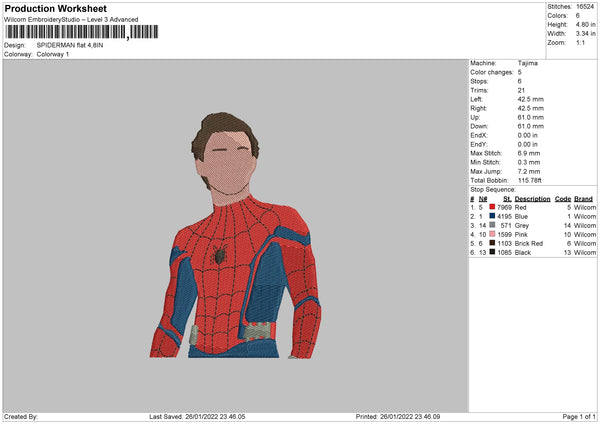The height and width of the screenshot is (424, 600).
Task: Click the Brand column header
Action: (x=583, y=198)
